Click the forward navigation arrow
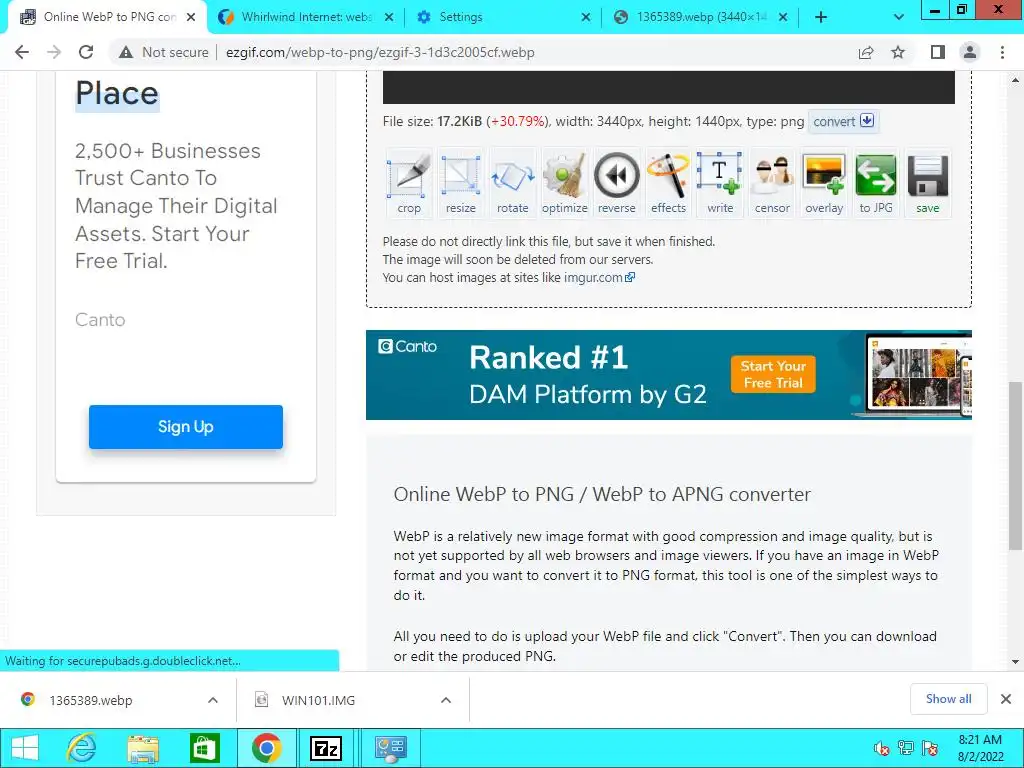Viewport: 1024px width, 768px height. tap(54, 52)
